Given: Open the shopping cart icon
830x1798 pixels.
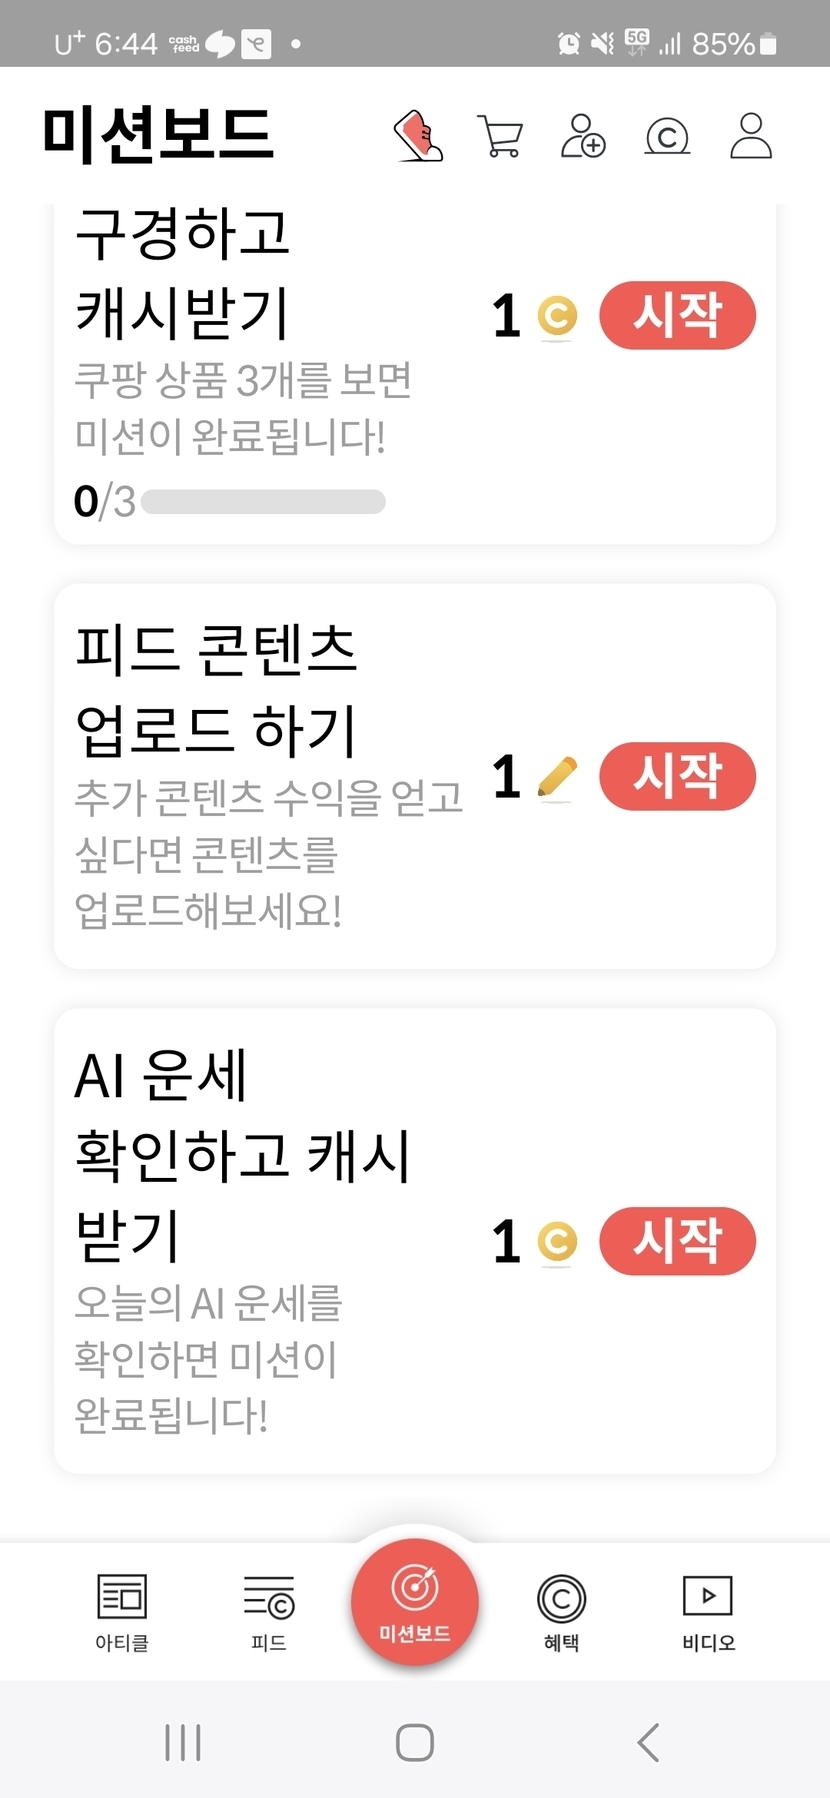Looking at the screenshot, I should (500, 136).
